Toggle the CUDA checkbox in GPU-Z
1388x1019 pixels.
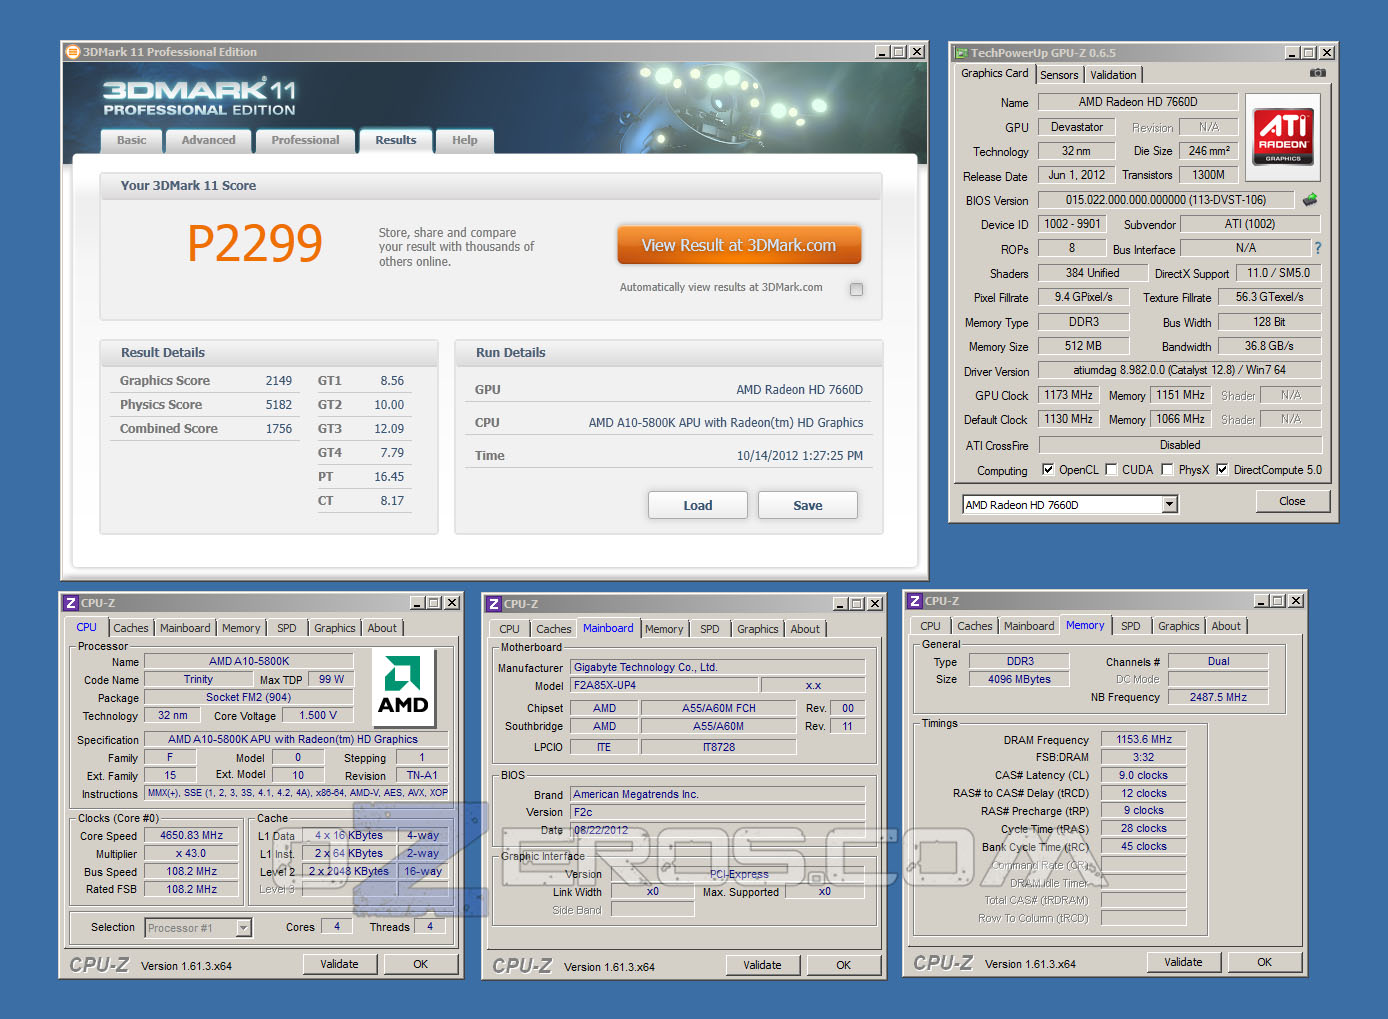click(1111, 469)
